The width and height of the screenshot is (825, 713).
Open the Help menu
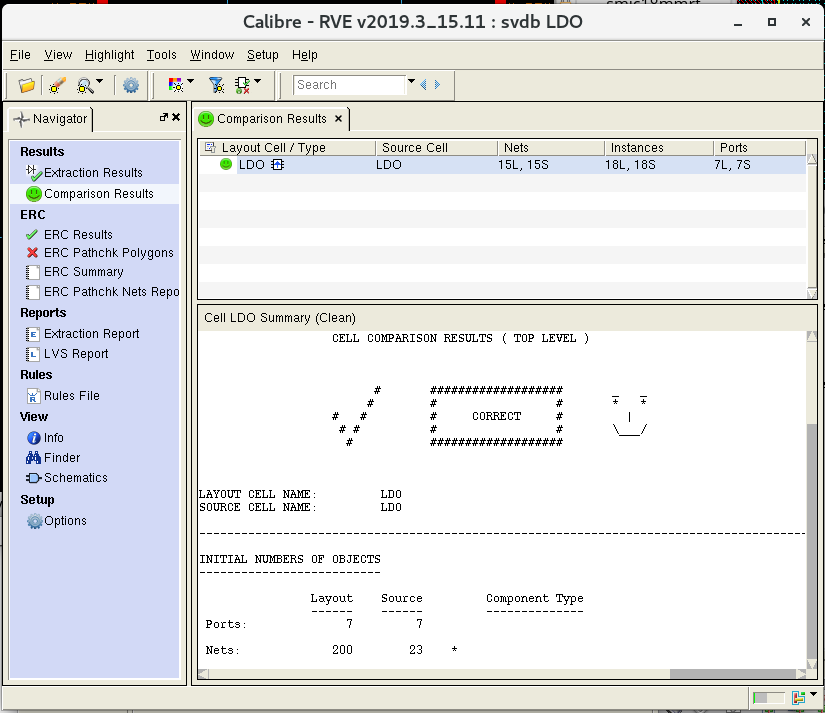(x=305, y=55)
